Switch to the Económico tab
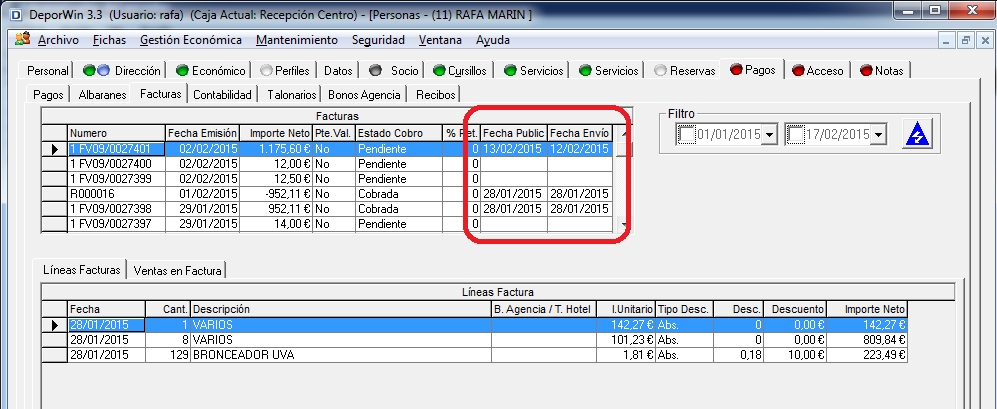Viewport: 997px width, 409px height. coord(210,71)
